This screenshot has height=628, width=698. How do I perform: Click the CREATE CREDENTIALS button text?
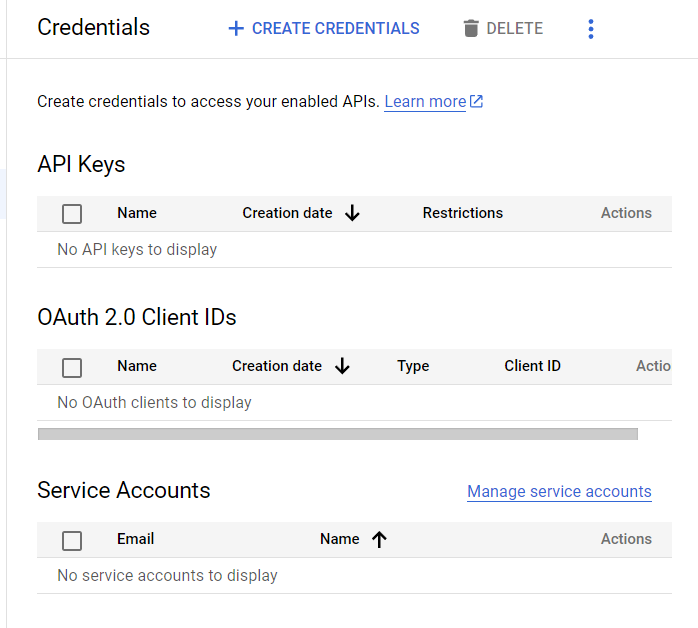point(335,29)
